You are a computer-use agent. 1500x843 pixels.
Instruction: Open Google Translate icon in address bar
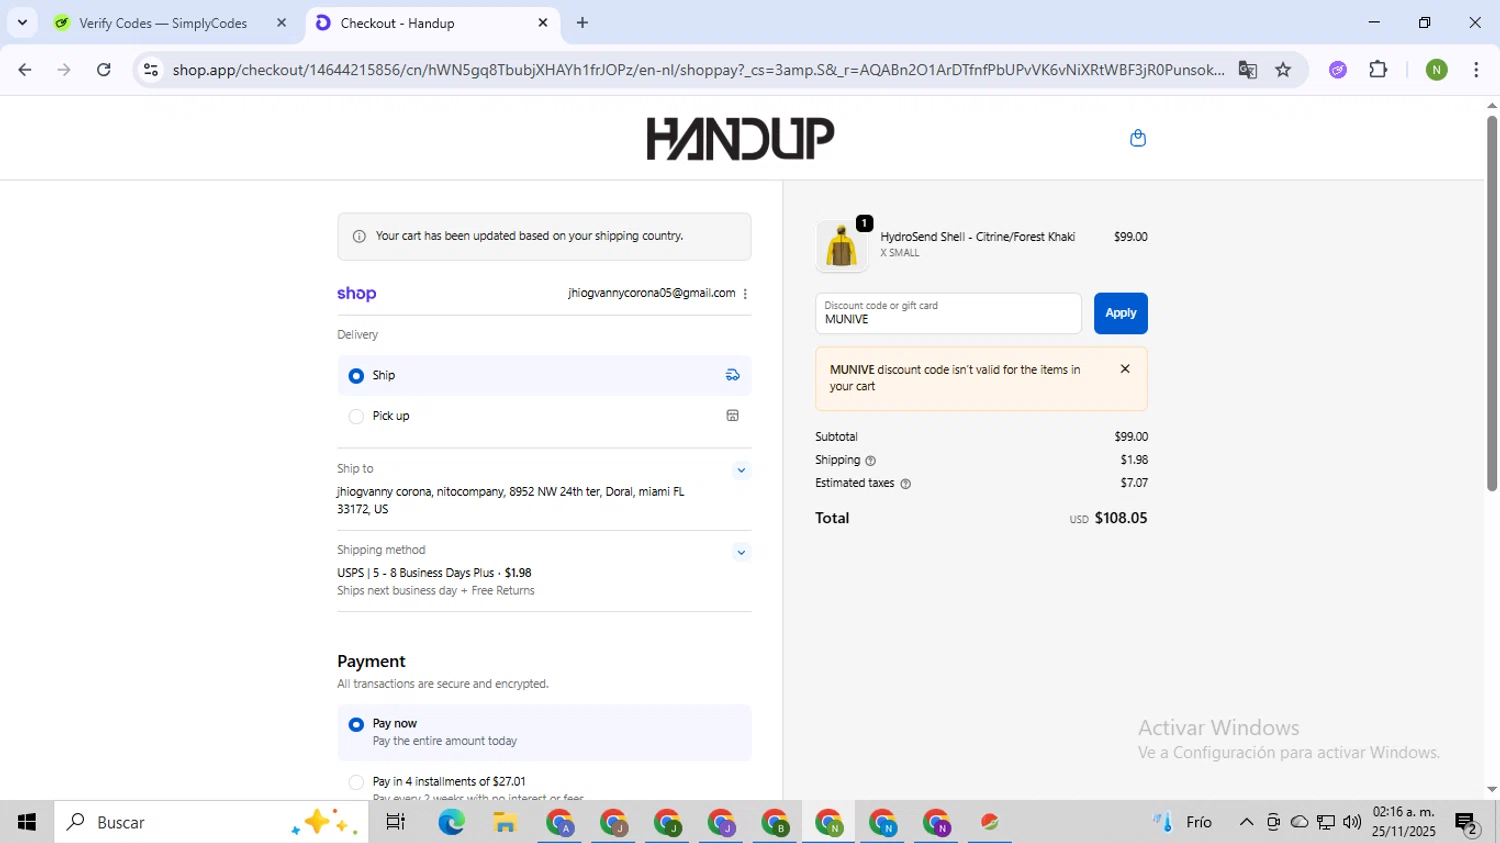[1247, 70]
